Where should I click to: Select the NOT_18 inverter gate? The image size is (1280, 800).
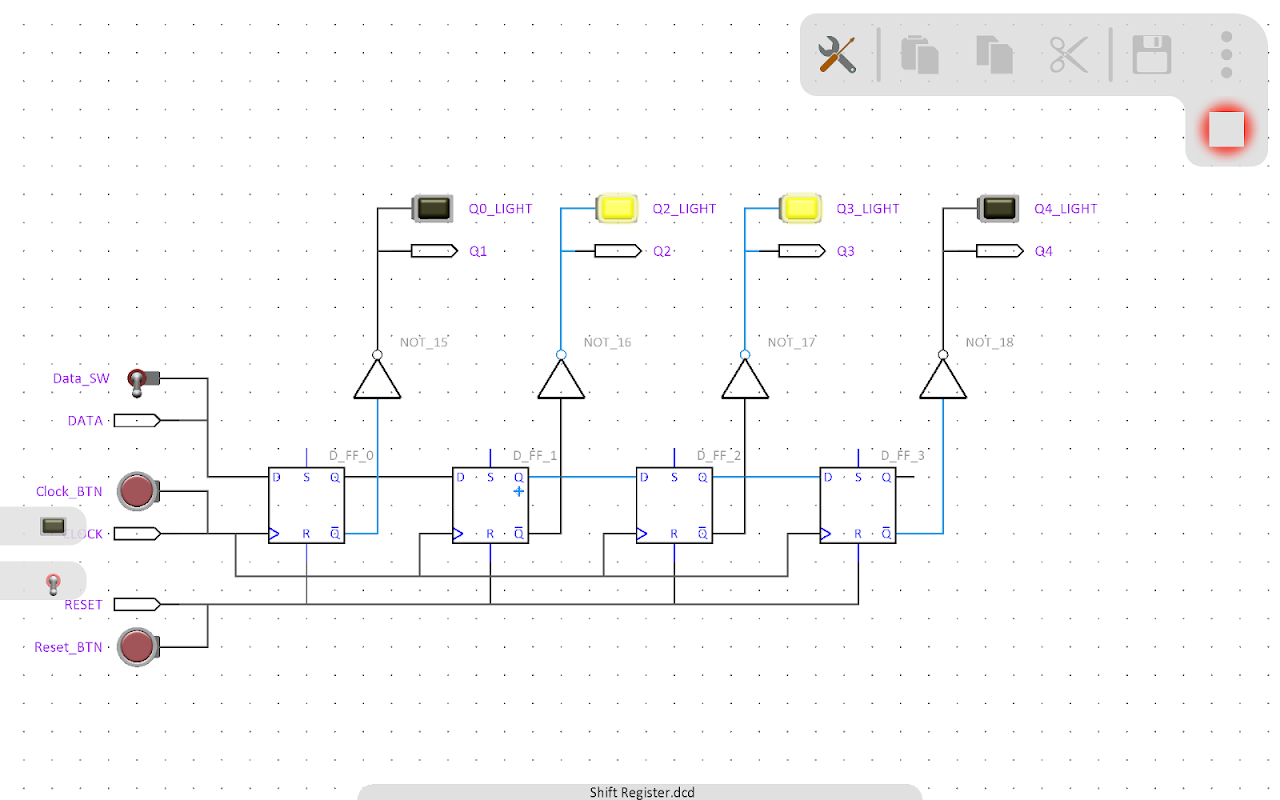[x=942, y=380]
